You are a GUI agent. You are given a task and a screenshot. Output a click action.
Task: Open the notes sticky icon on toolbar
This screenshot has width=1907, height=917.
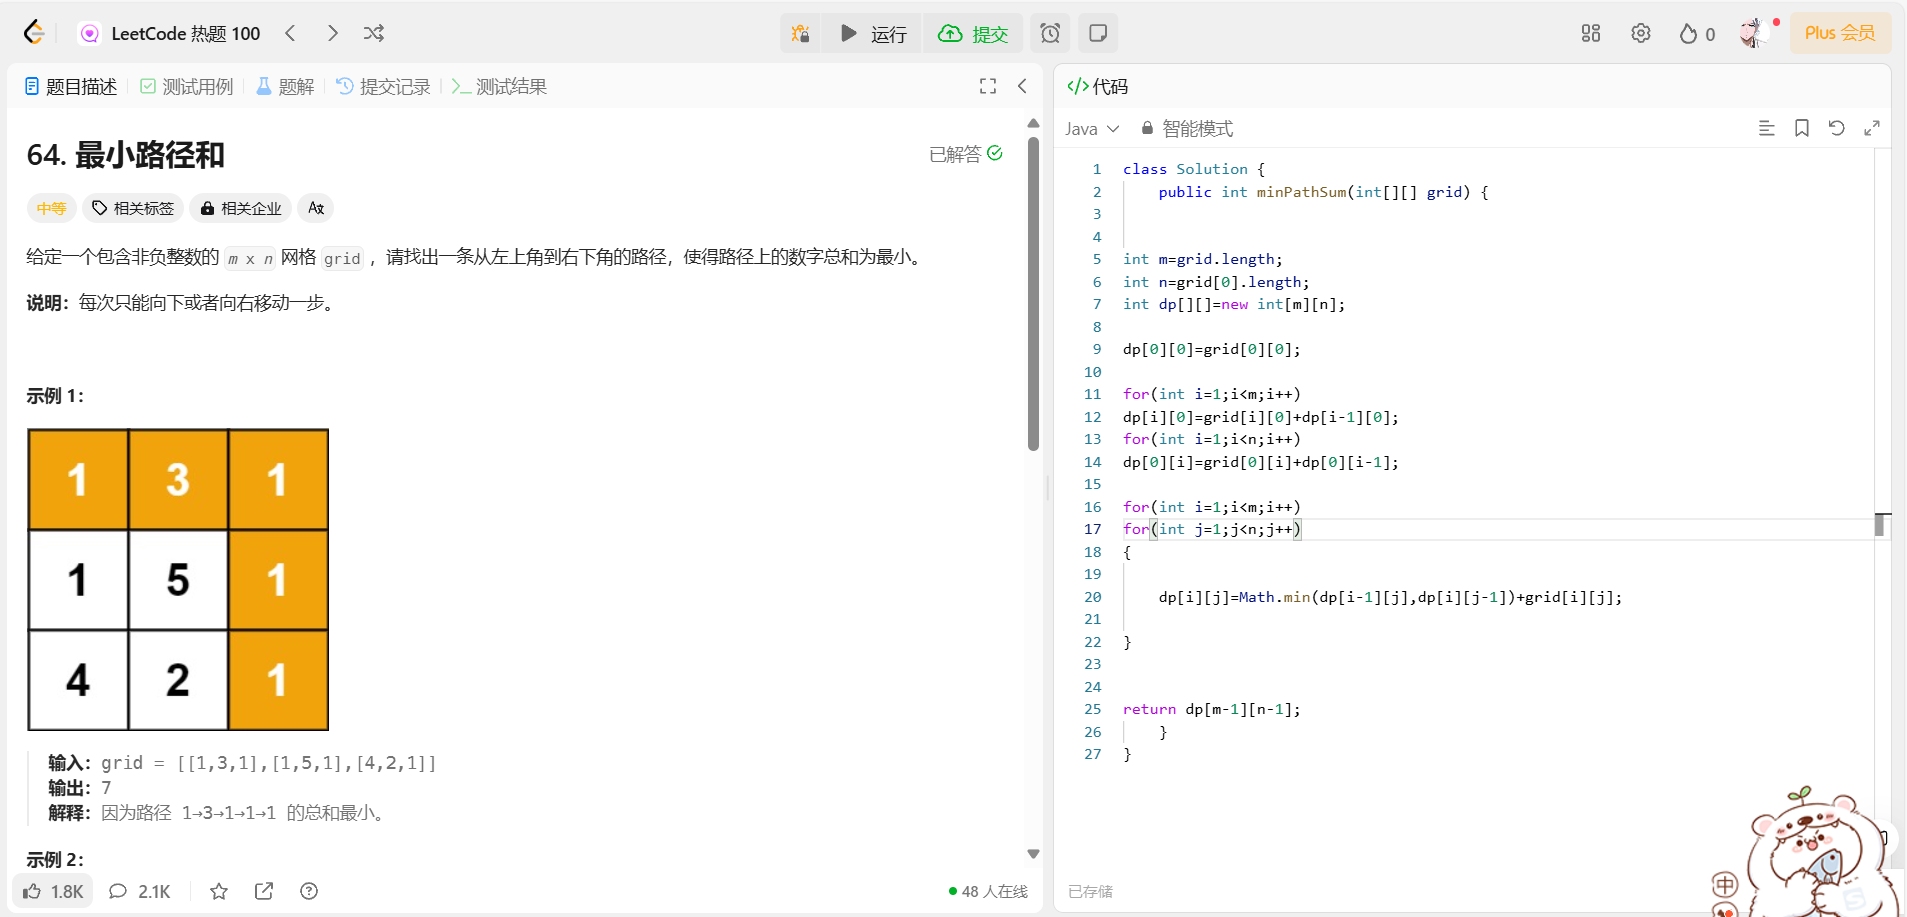click(x=1097, y=33)
